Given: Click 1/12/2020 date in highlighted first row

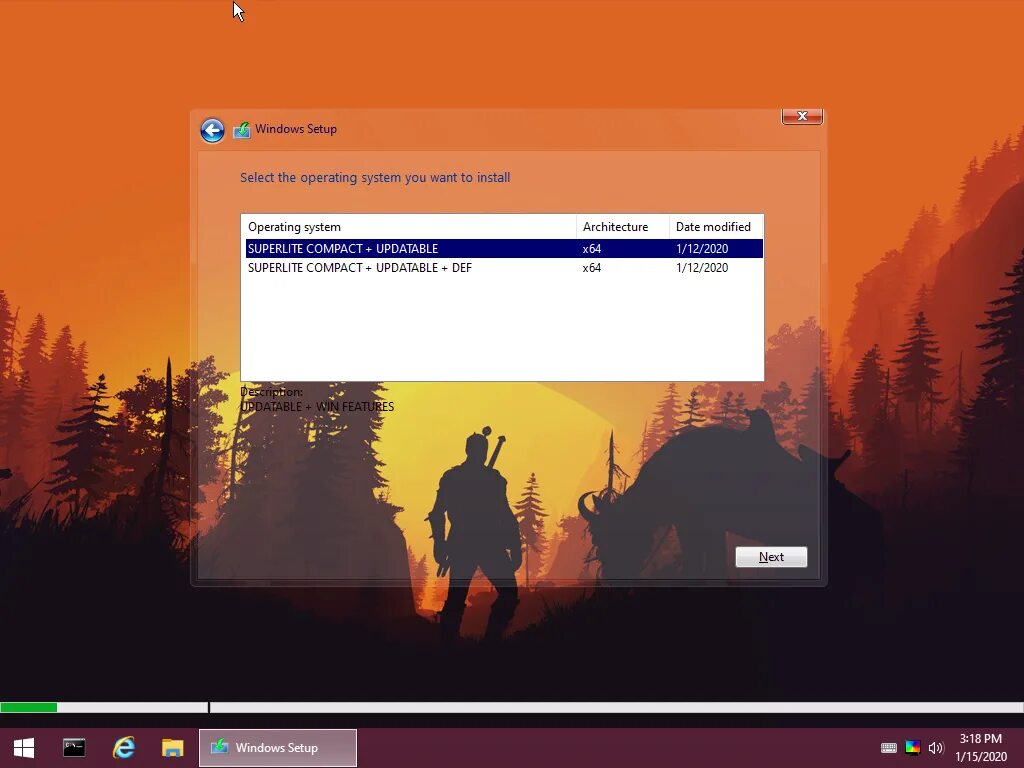Looking at the screenshot, I should click(x=702, y=248).
